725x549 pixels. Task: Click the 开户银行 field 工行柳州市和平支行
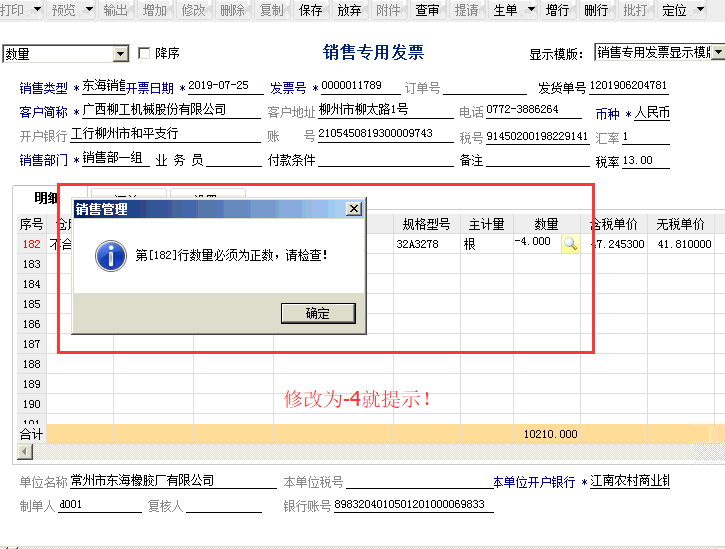coord(166,134)
